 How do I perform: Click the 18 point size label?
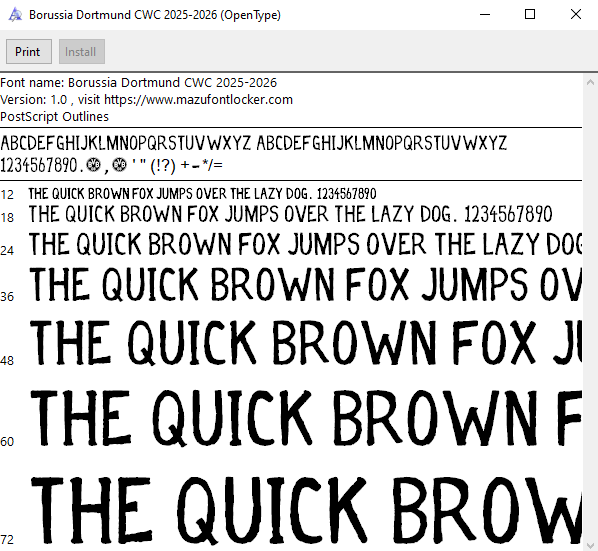click(x=7, y=218)
